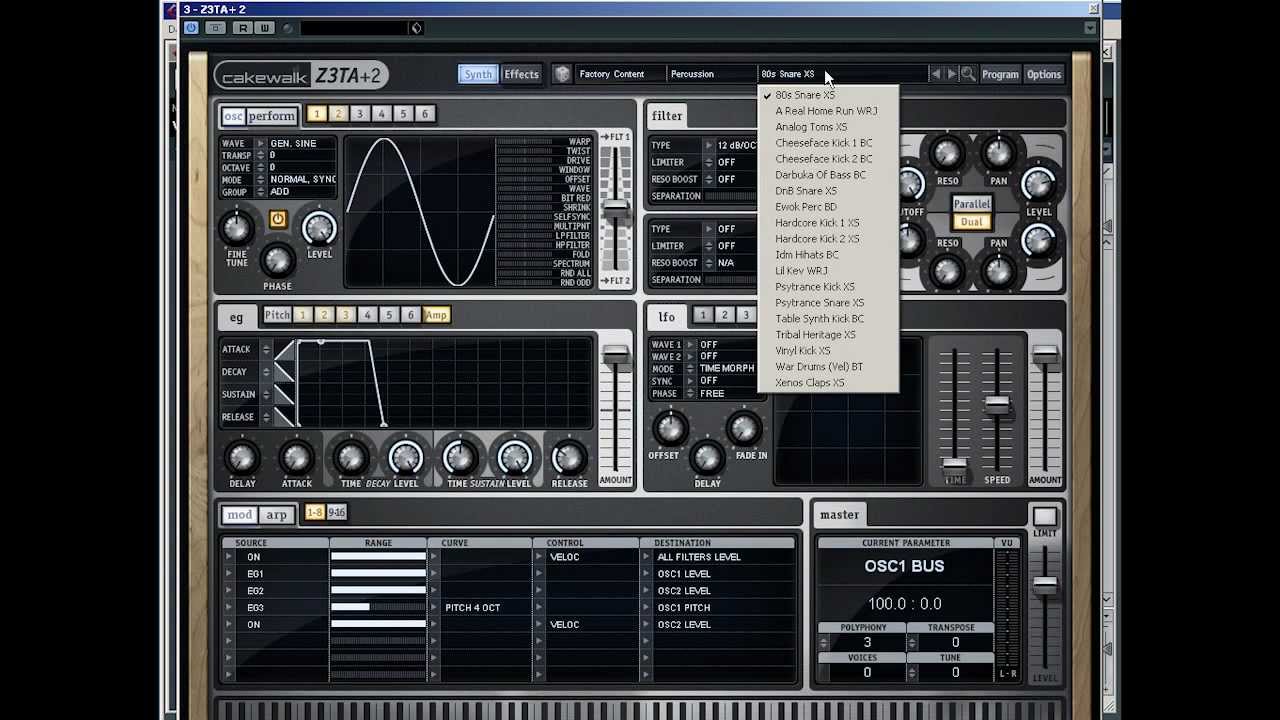
Task: Click the Sustain Level knob
Action: pyautogui.click(x=514, y=458)
